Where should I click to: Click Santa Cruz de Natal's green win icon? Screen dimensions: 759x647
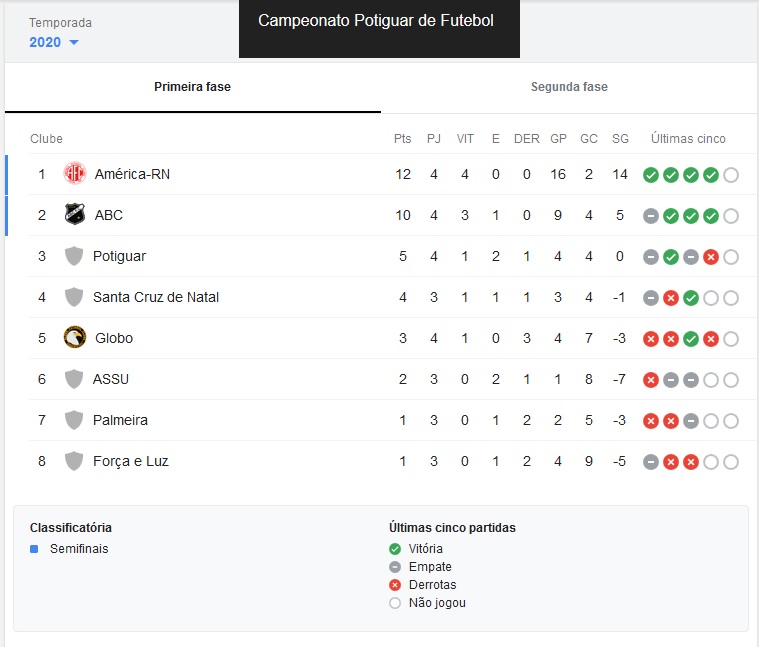691,298
